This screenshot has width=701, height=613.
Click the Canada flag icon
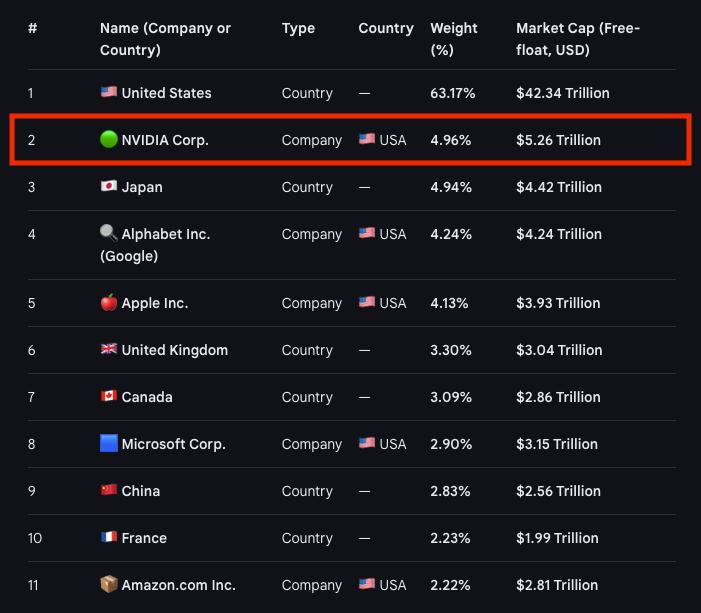click(109, 396)
